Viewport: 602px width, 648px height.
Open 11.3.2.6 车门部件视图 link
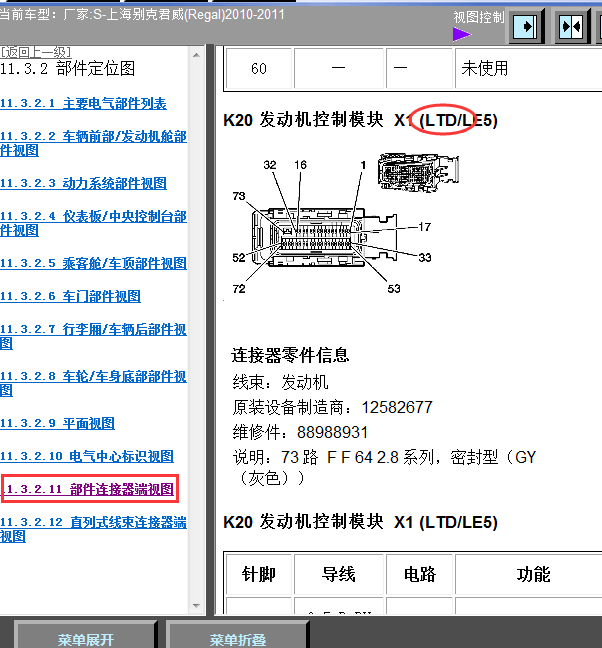pyautogui.click(x=70, y=296)
